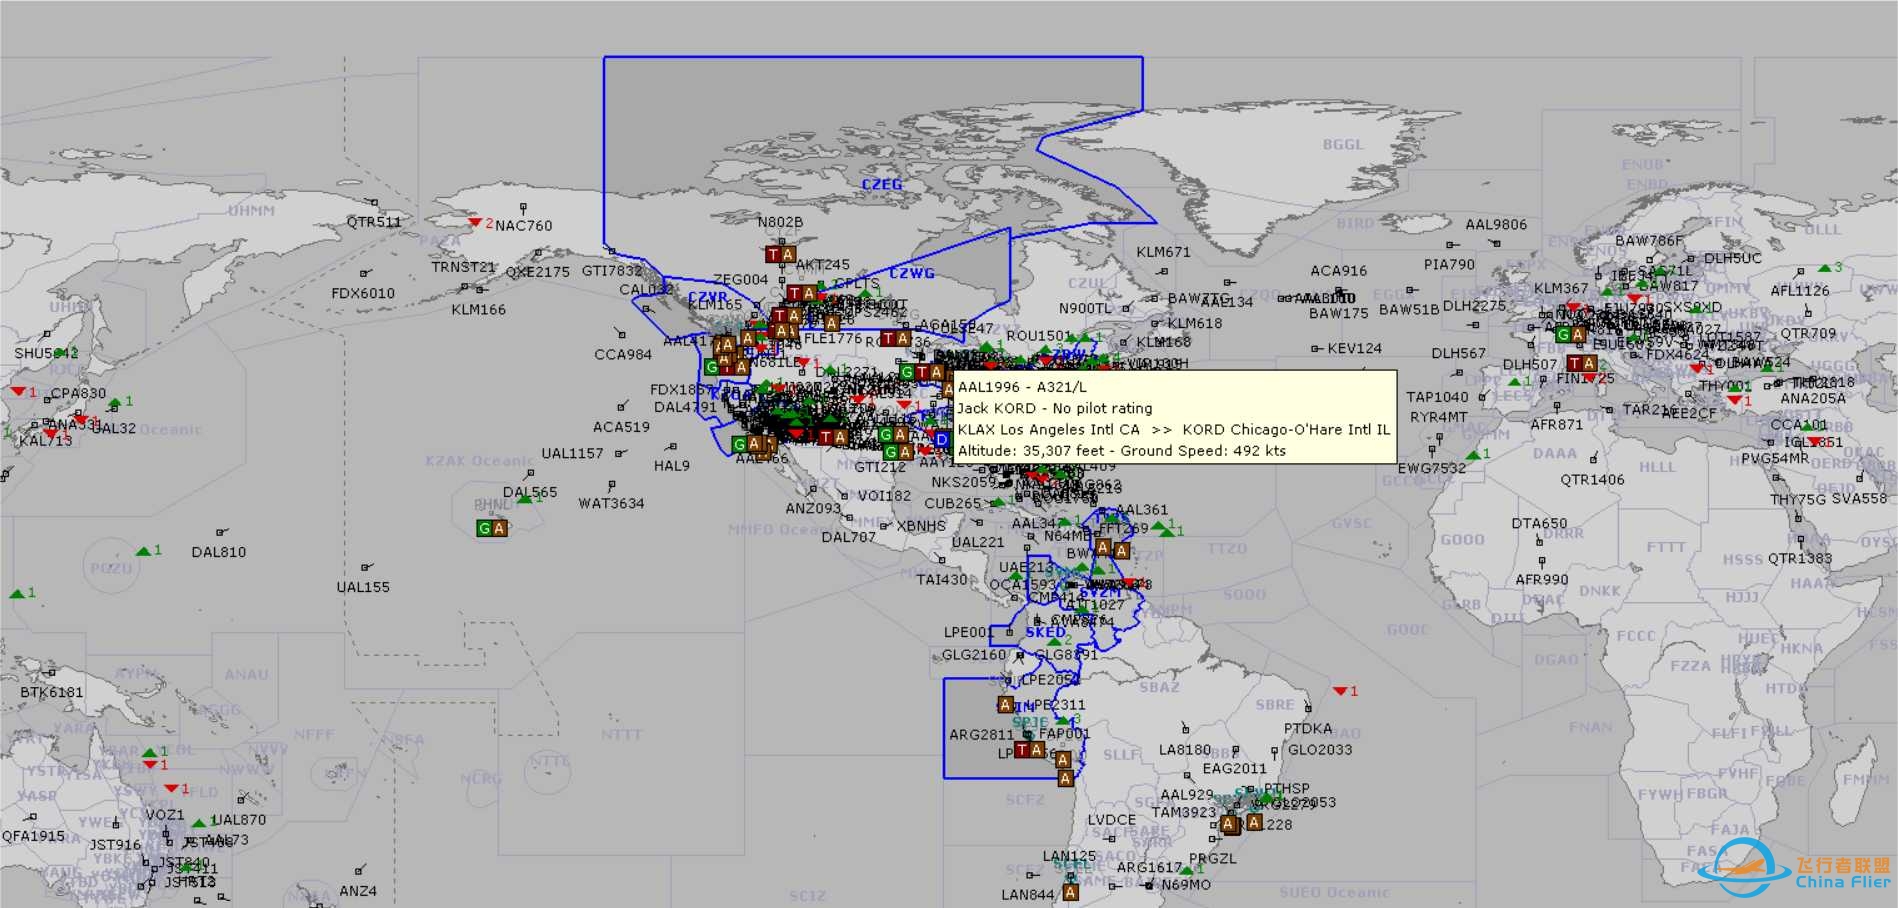The width and height of the screenshot is (1898, 908).
Task: Click the G A controller badge near Hawaii
Action: point(492,528)
